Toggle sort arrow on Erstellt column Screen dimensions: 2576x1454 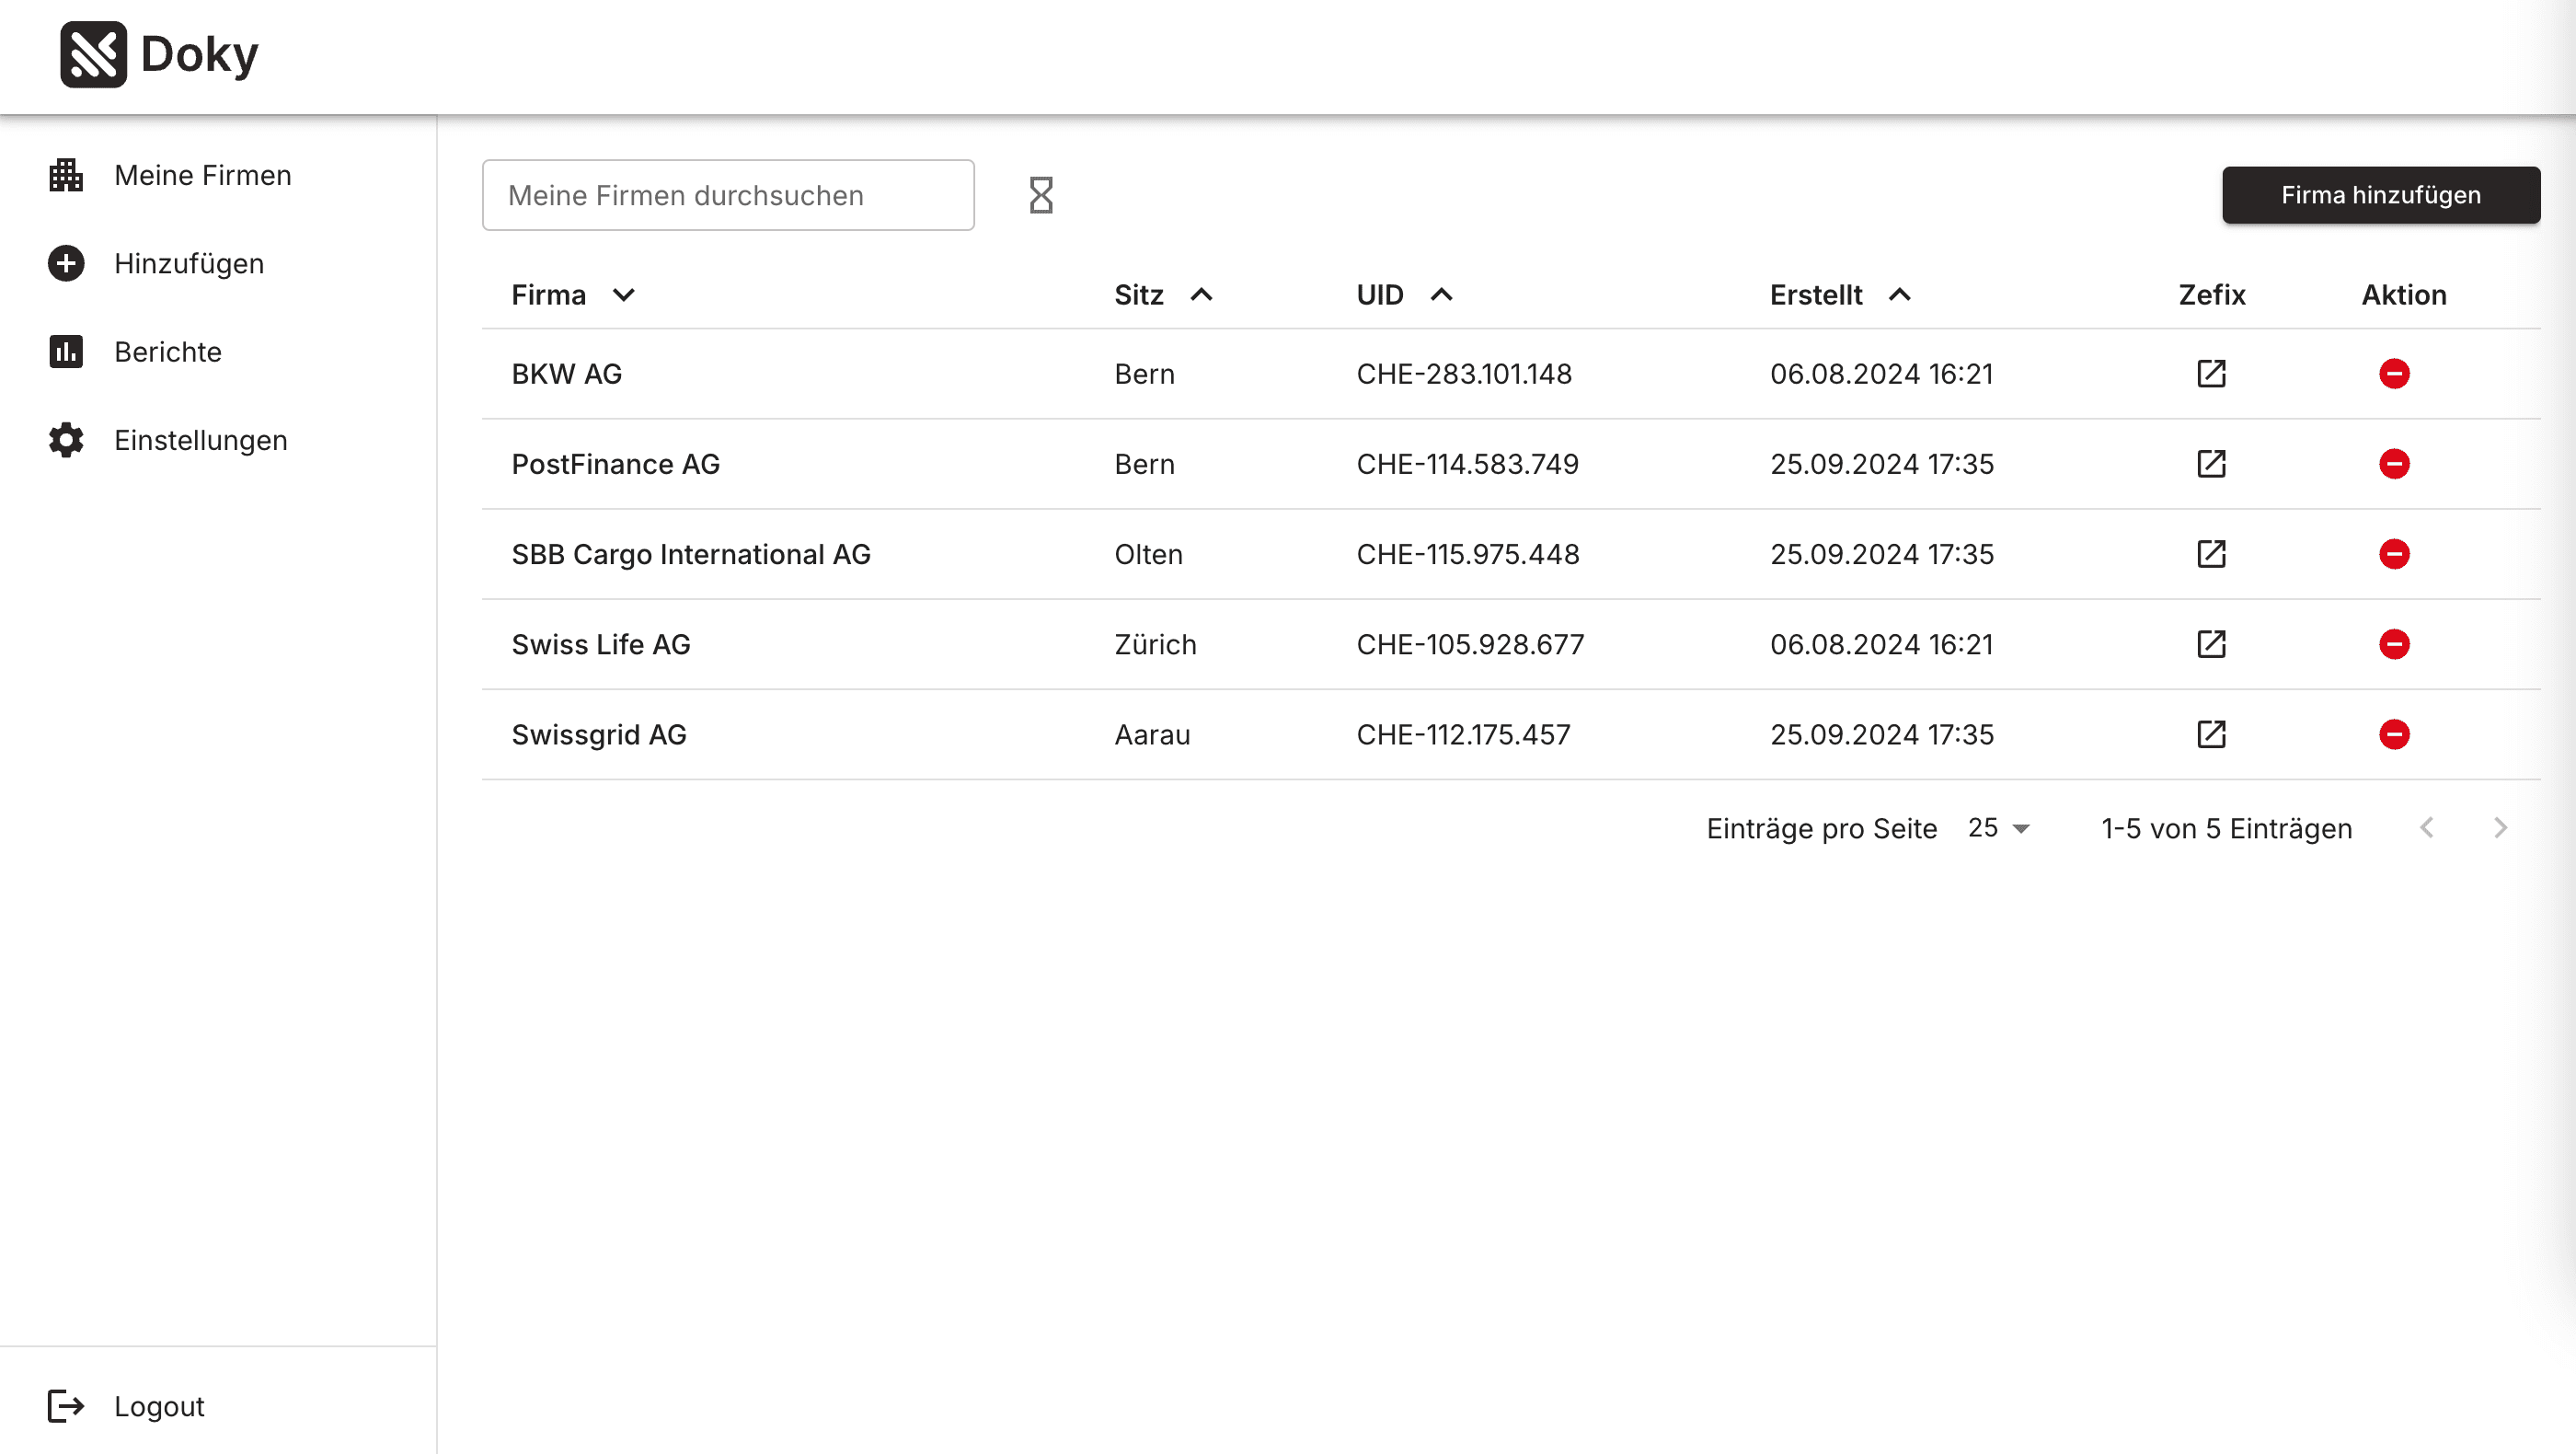click(x=1899, y=295)
